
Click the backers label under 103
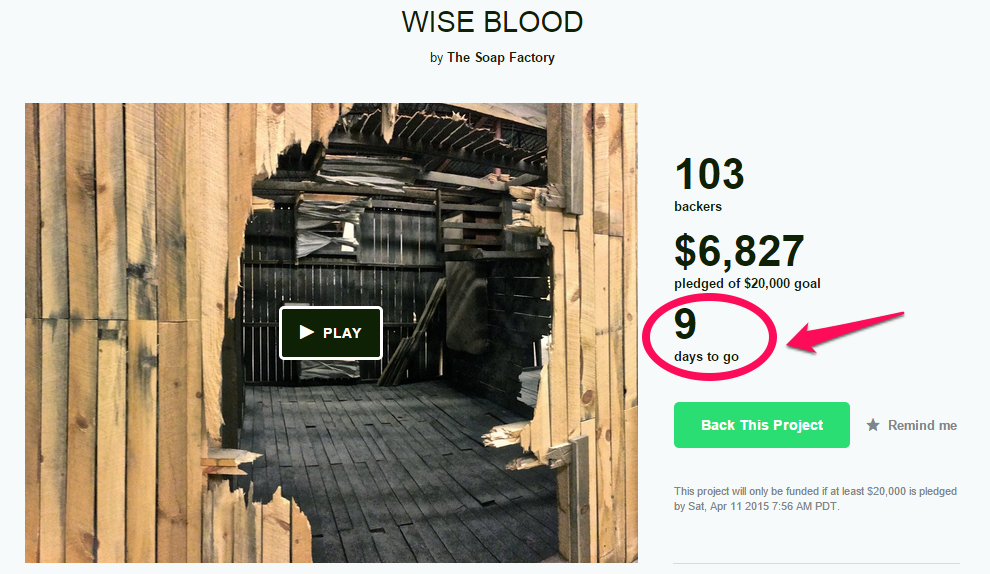[698, 206]
